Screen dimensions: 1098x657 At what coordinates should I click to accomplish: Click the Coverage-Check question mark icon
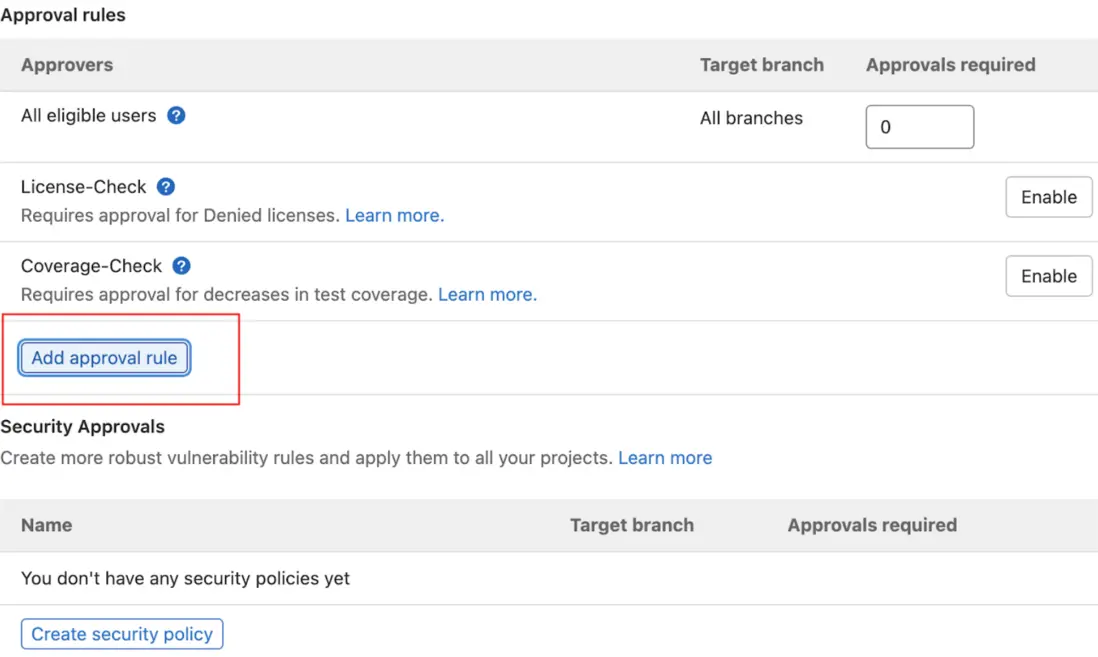point(181,266)
